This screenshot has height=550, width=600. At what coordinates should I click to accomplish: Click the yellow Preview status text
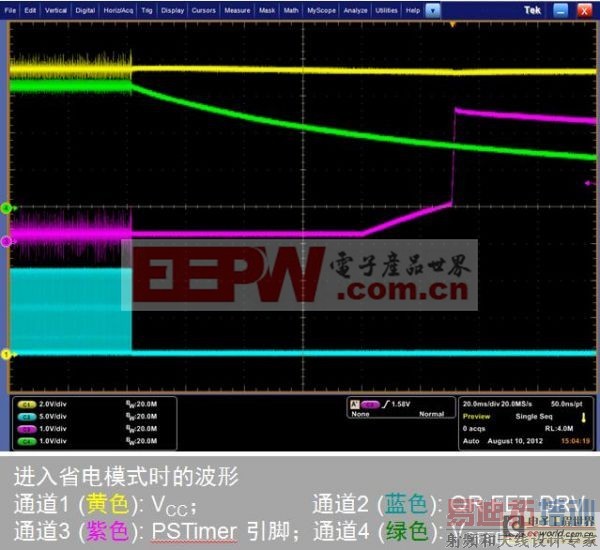point(476,416)
